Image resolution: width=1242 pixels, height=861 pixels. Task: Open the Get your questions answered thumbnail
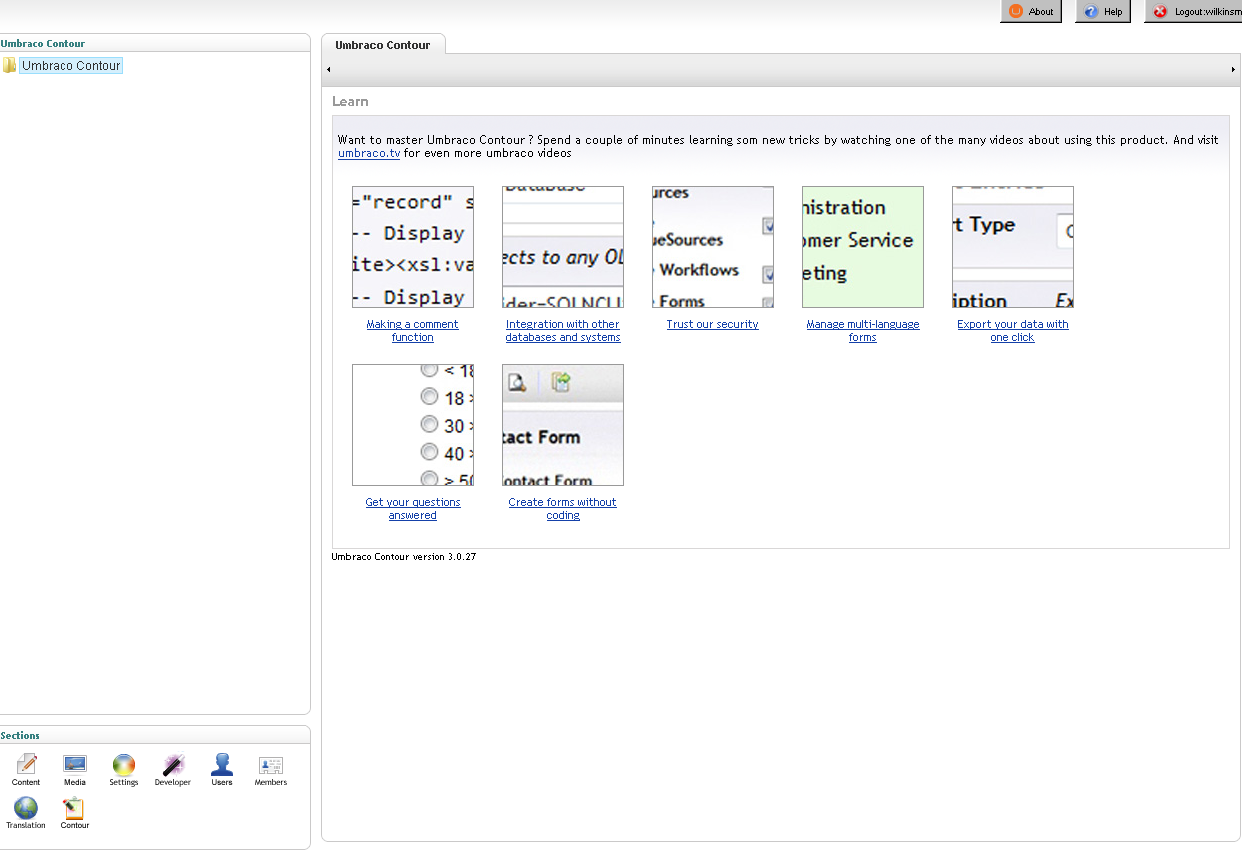pos(413,425)
